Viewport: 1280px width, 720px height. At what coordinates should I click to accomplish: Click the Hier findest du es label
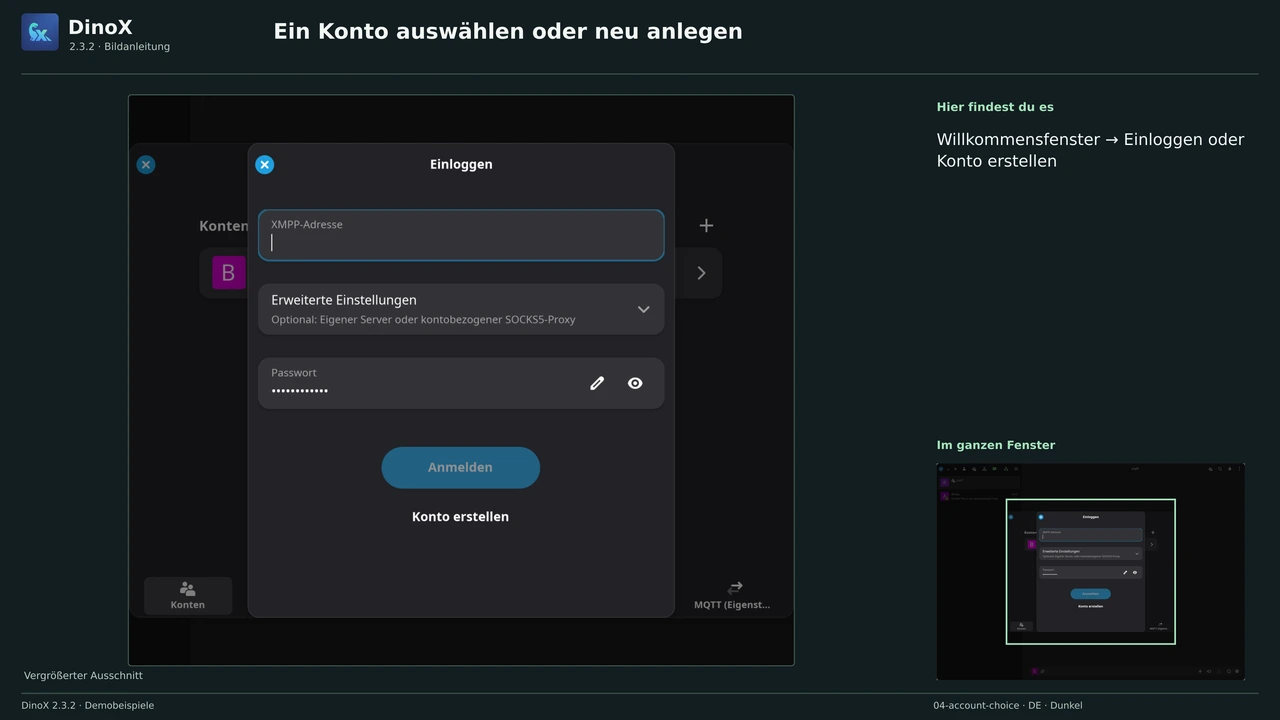click(995, 107)
